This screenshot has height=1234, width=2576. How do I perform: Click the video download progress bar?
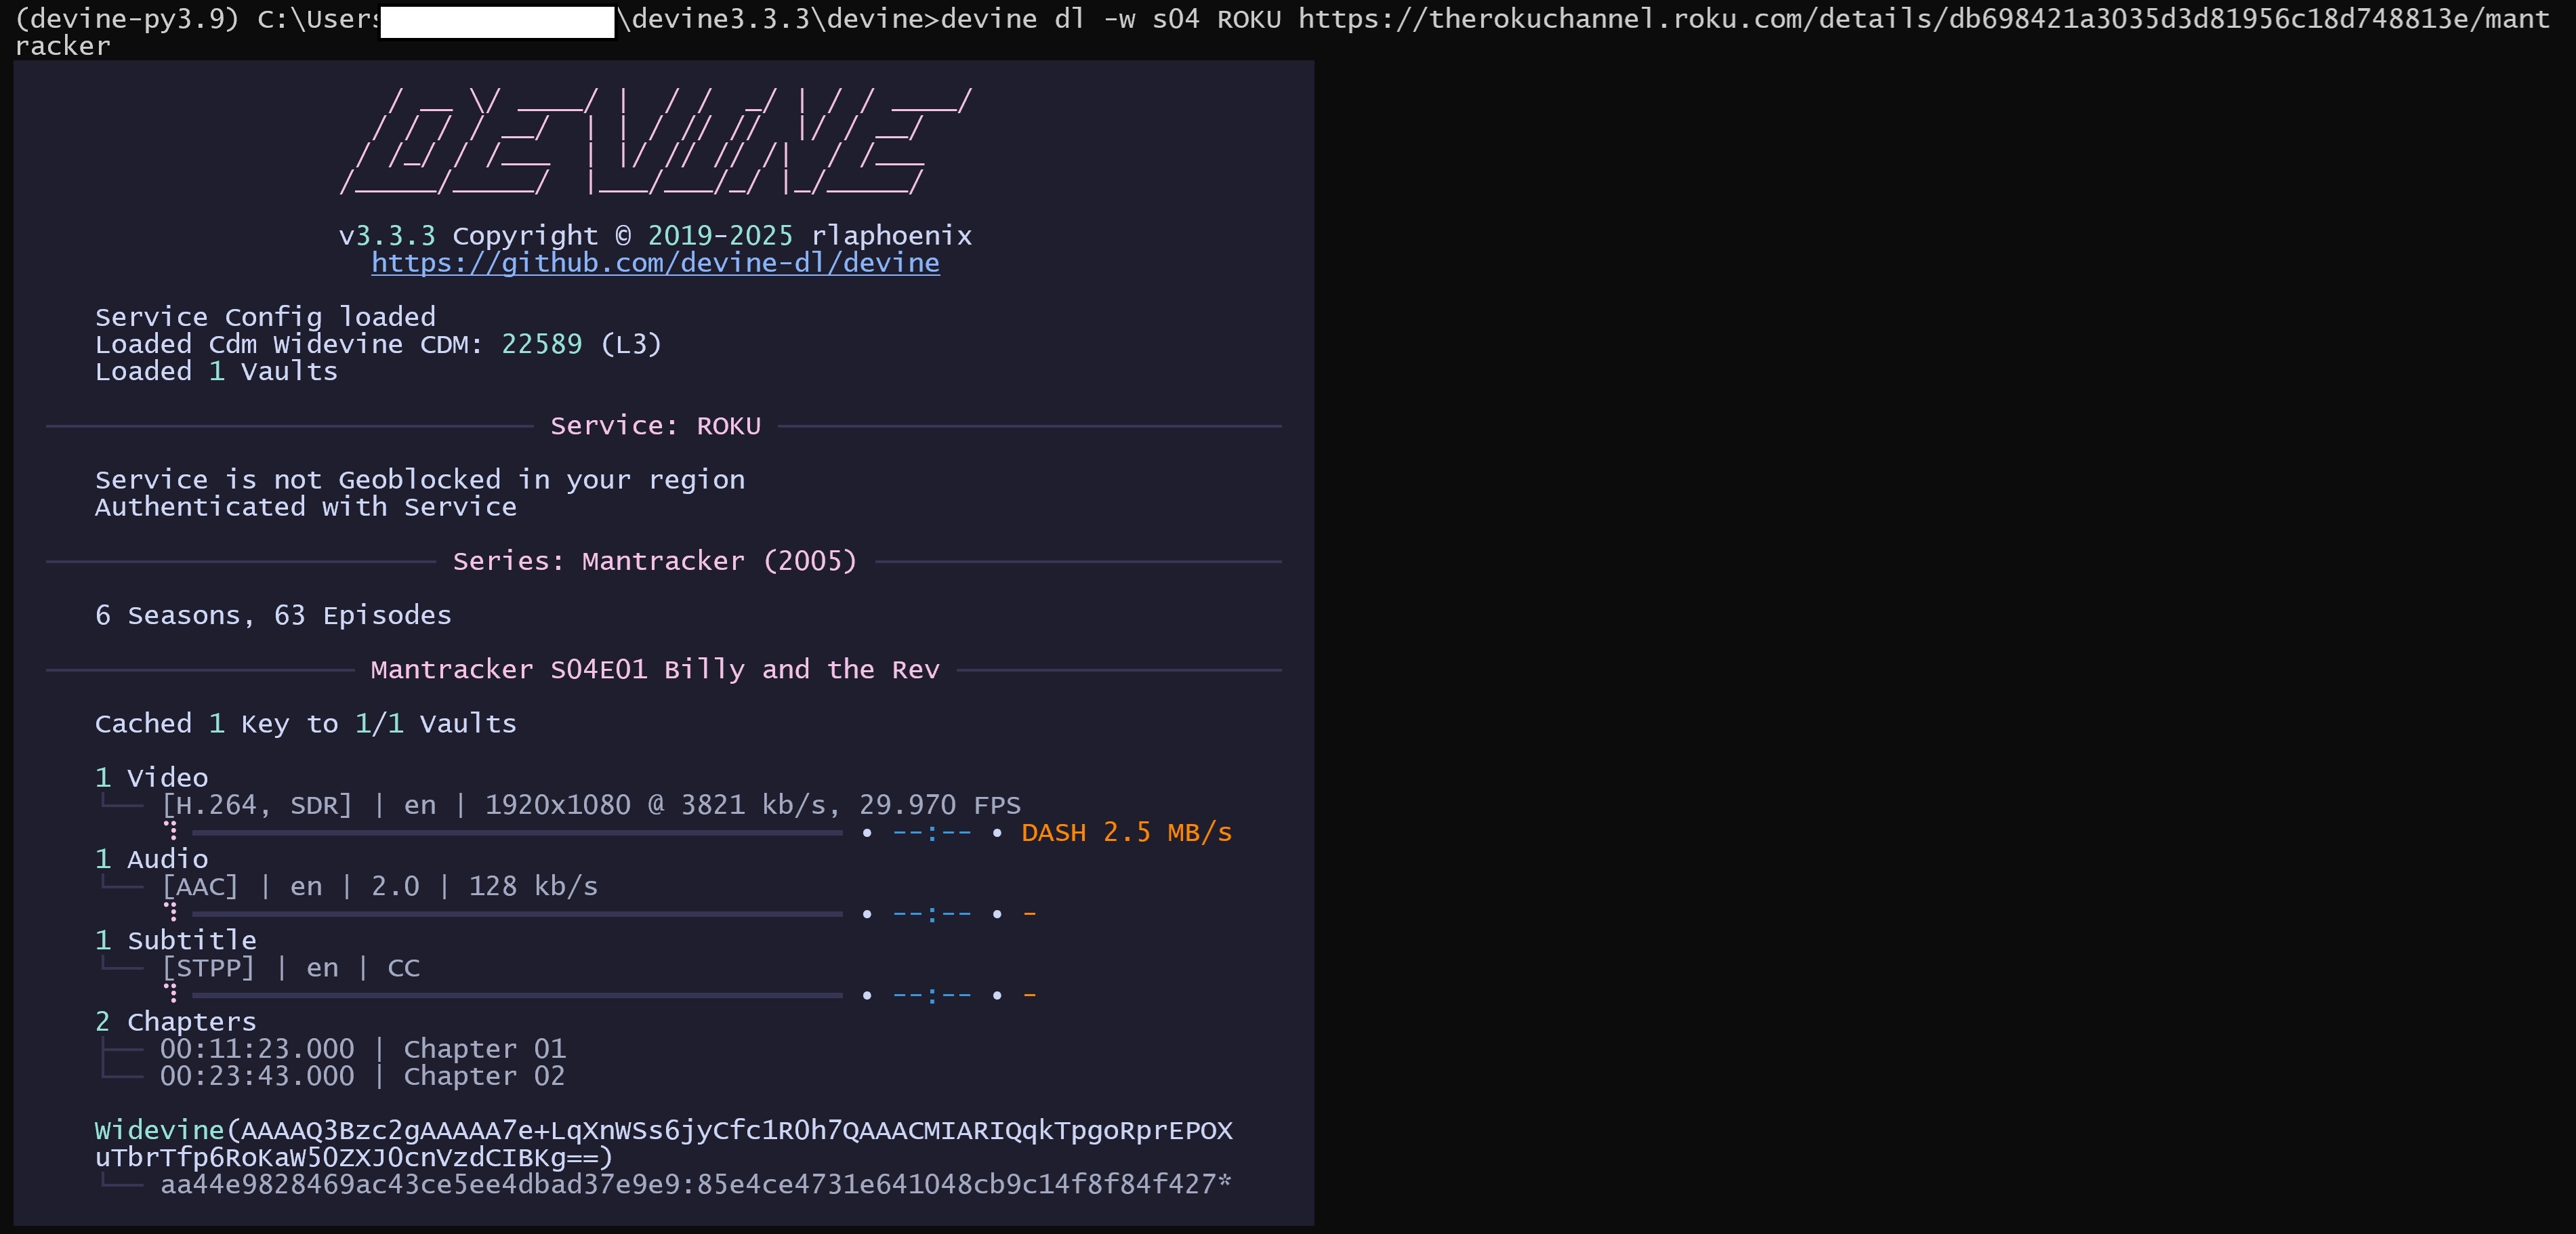coord(517,832)
